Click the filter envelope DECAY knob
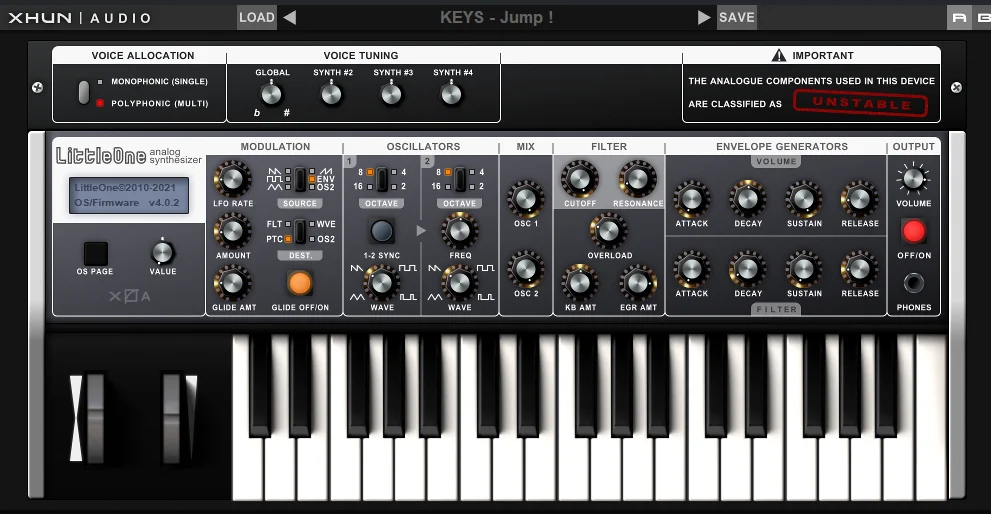This screenshot has height=514, width=991. (748, 269)
